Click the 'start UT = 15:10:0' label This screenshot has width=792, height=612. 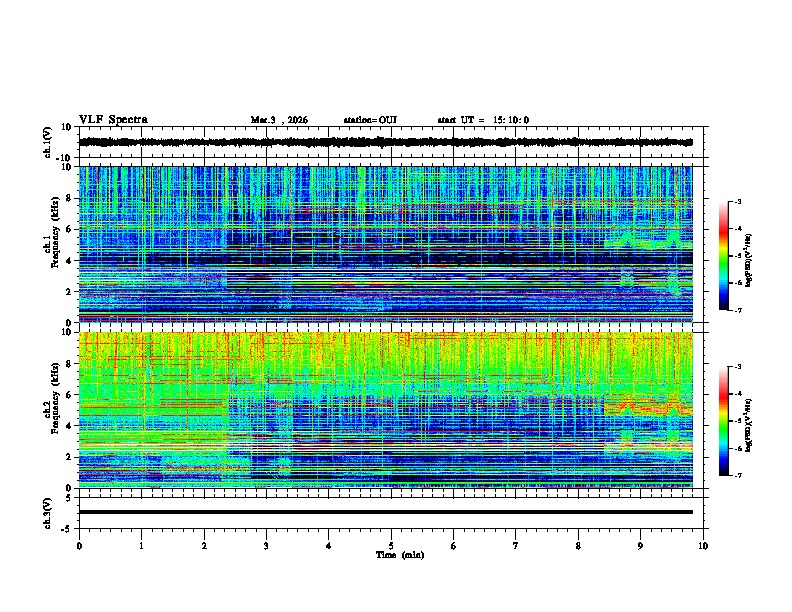[483, 120]
